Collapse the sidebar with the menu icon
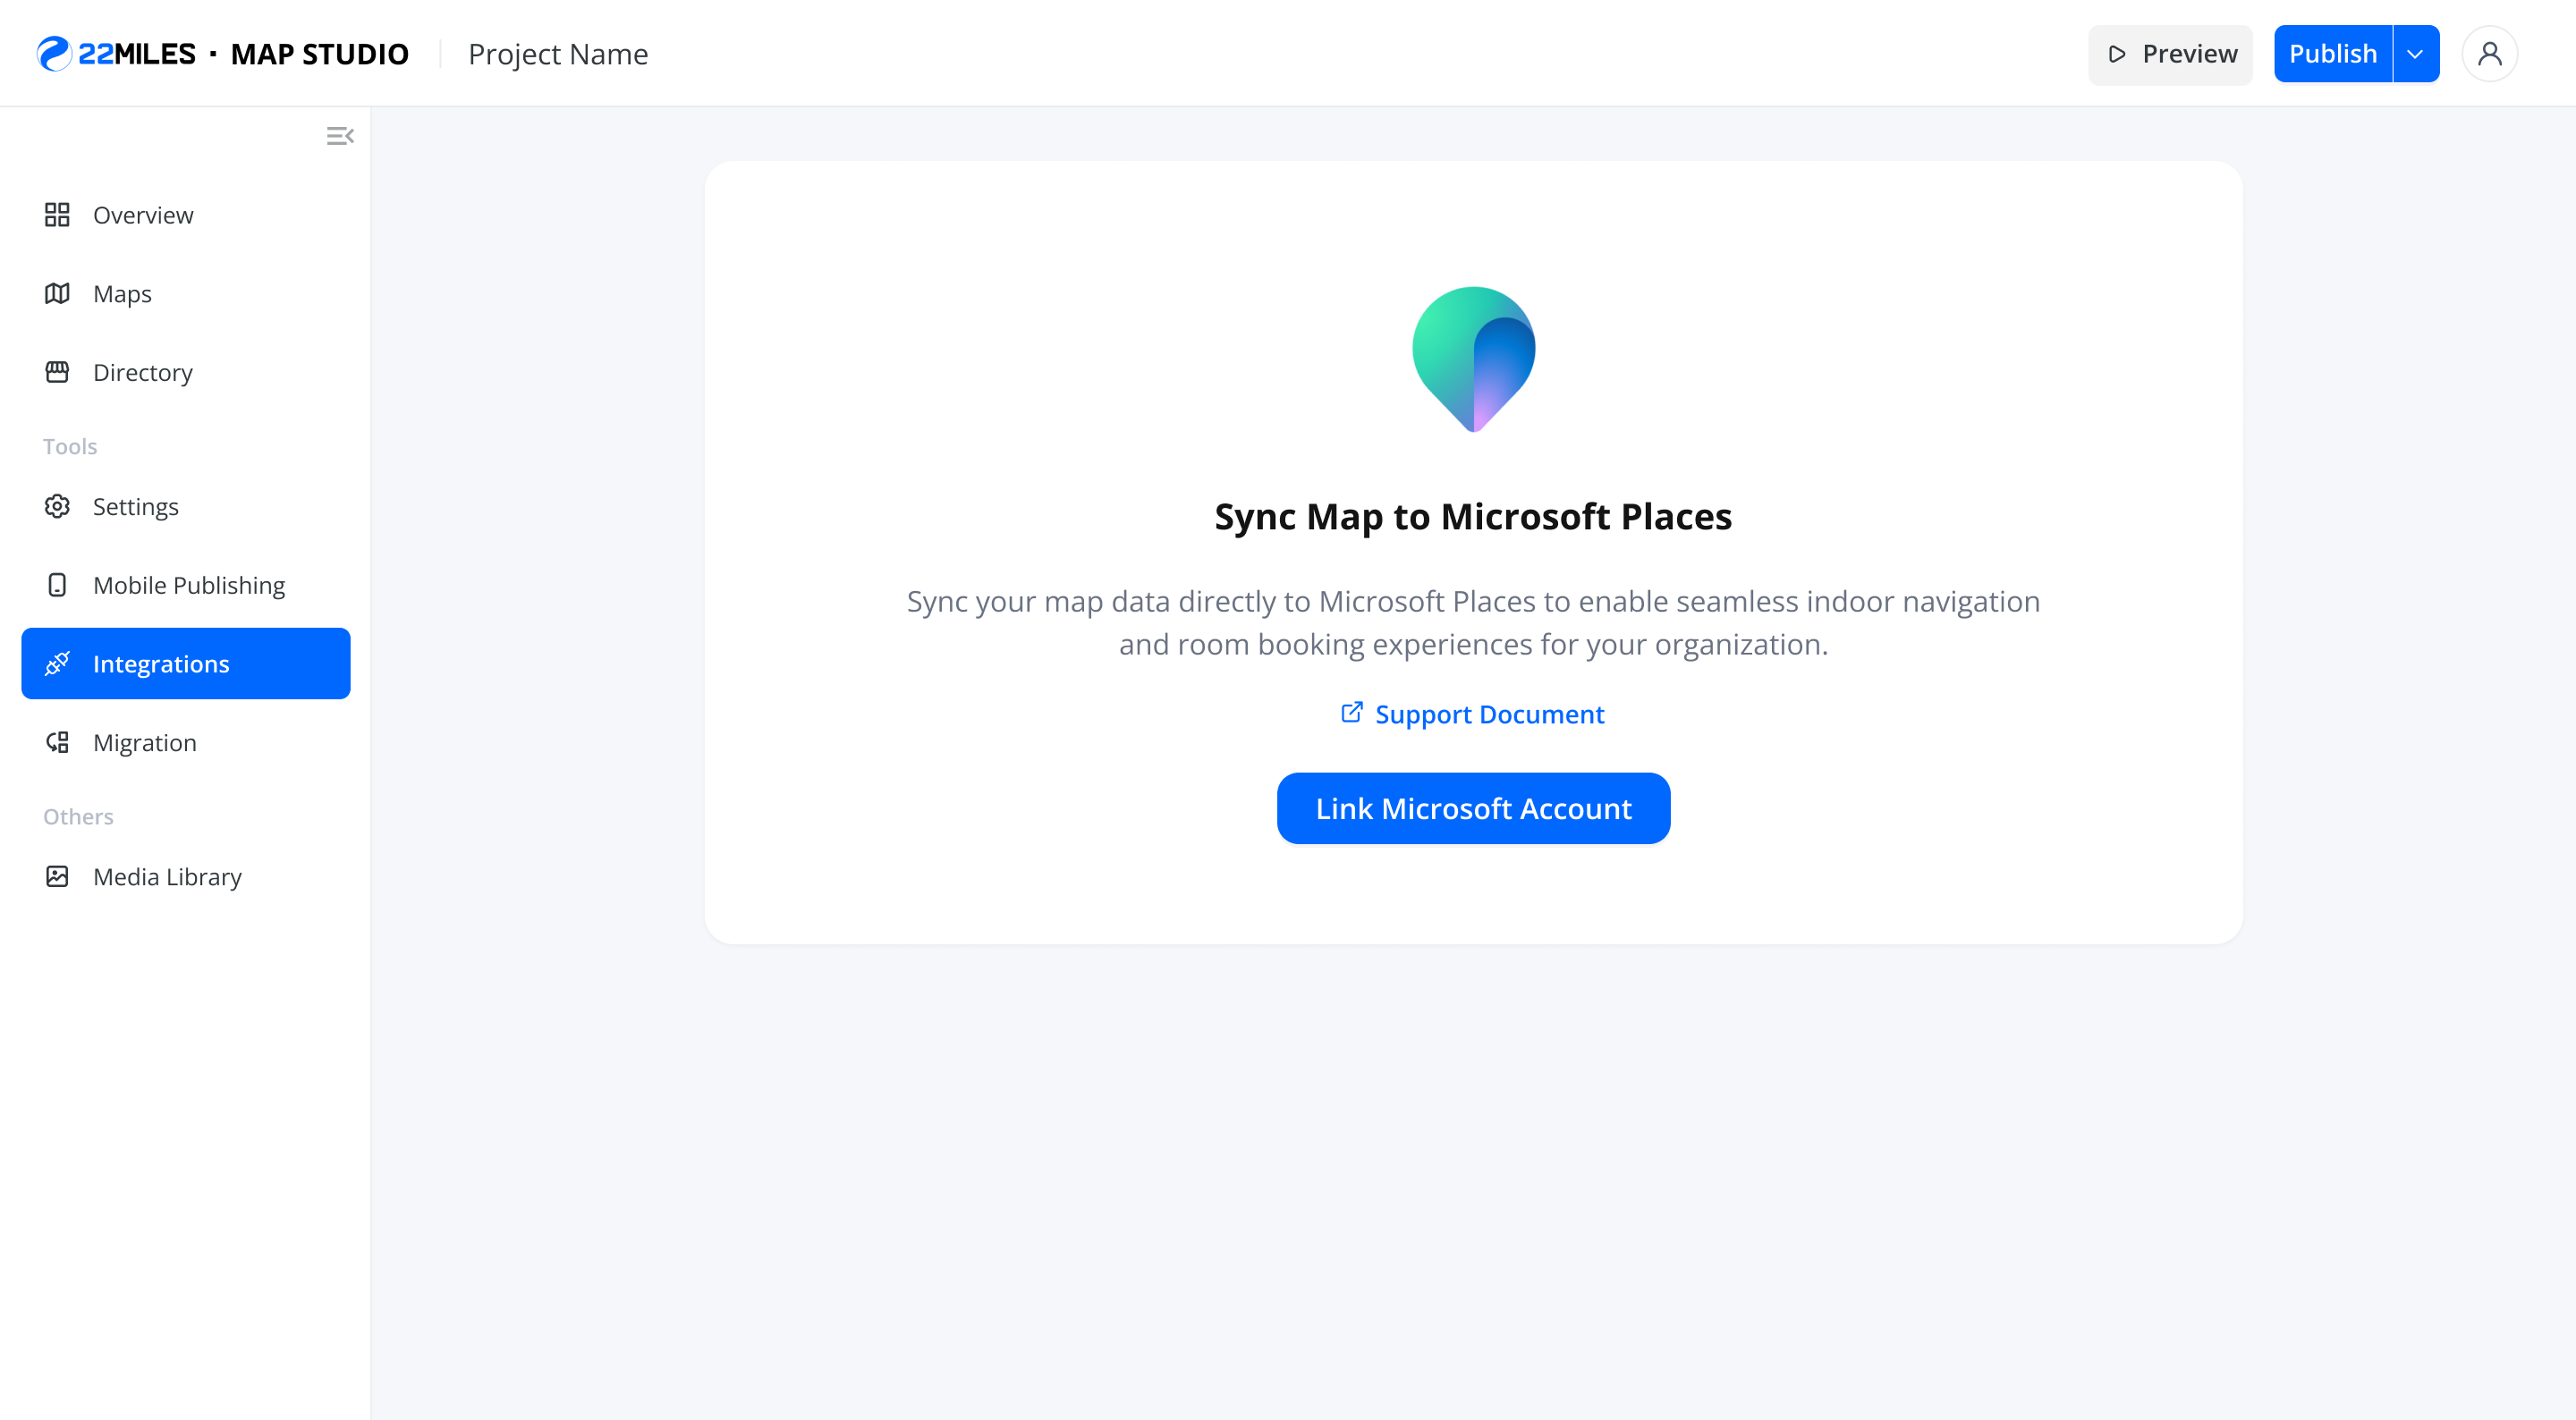The height and width of the screenshot is (1420, 2576). (340, 136)
